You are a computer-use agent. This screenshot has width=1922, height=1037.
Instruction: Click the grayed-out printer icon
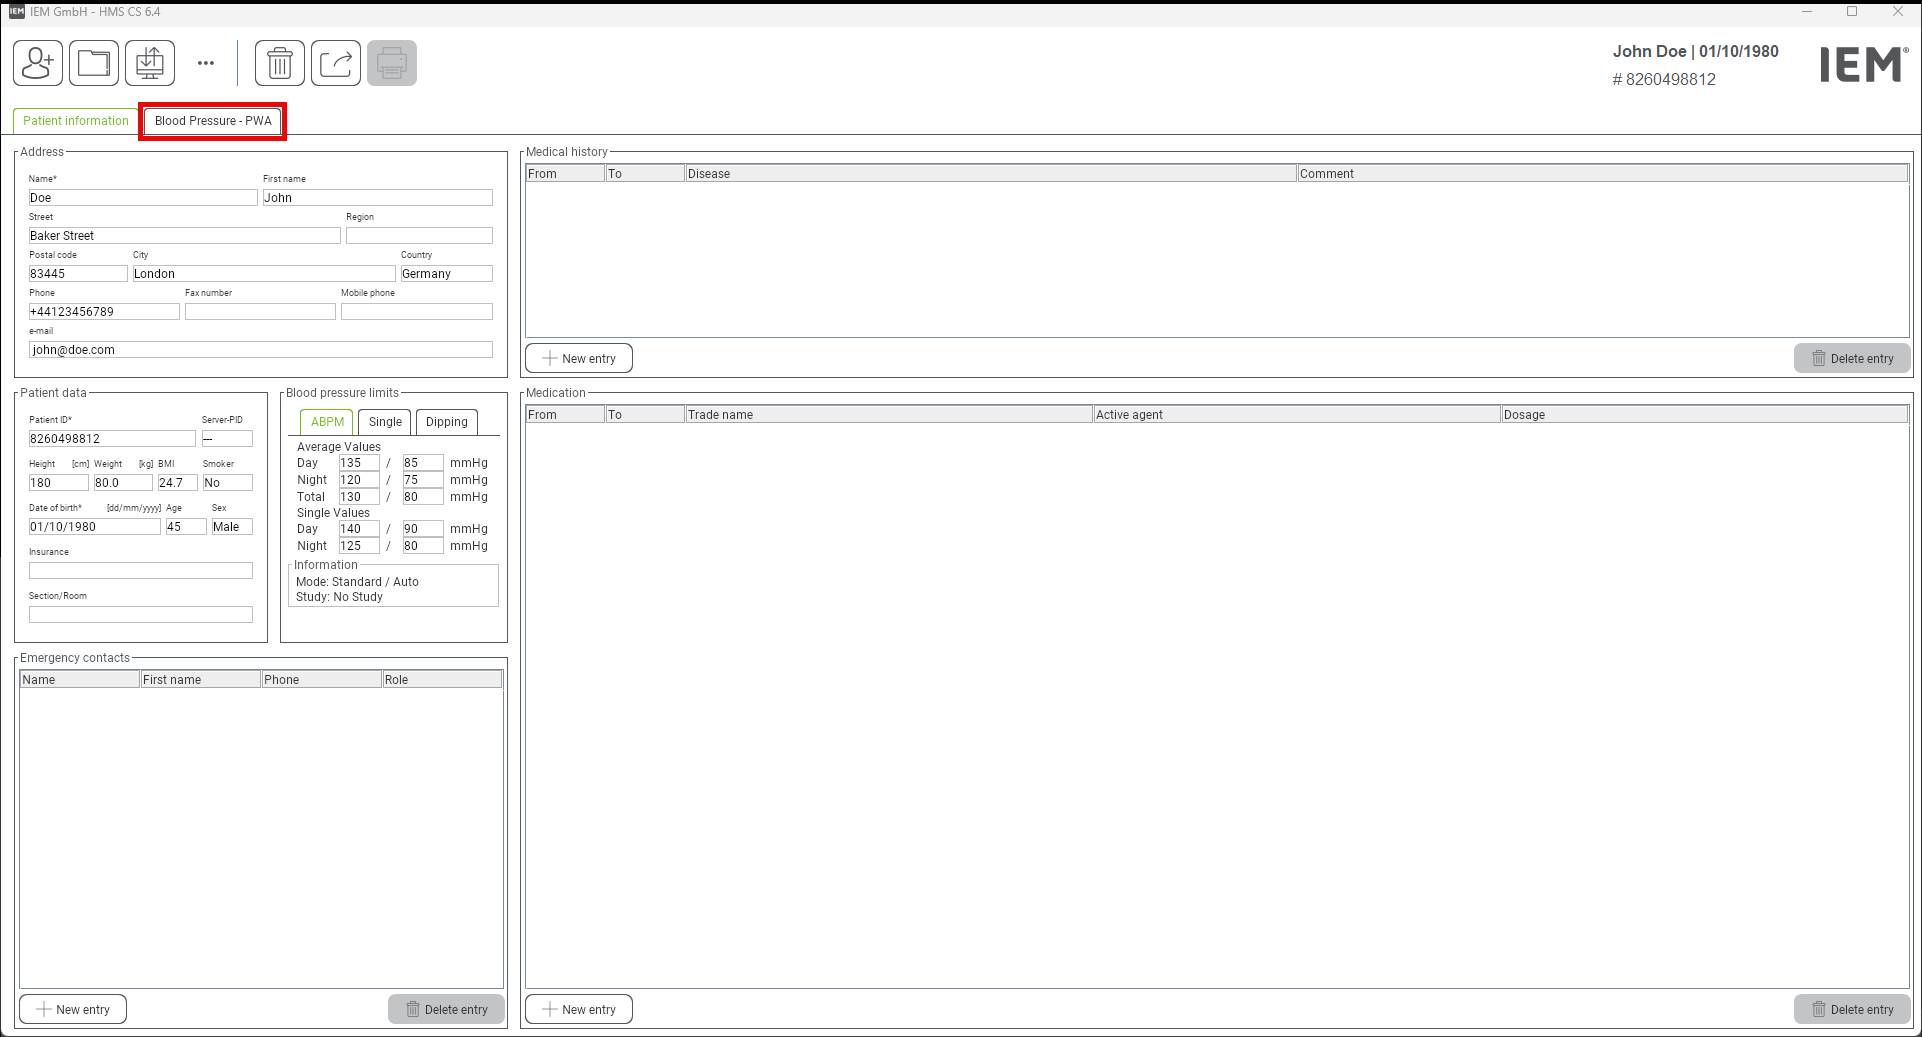pos(392,64)
